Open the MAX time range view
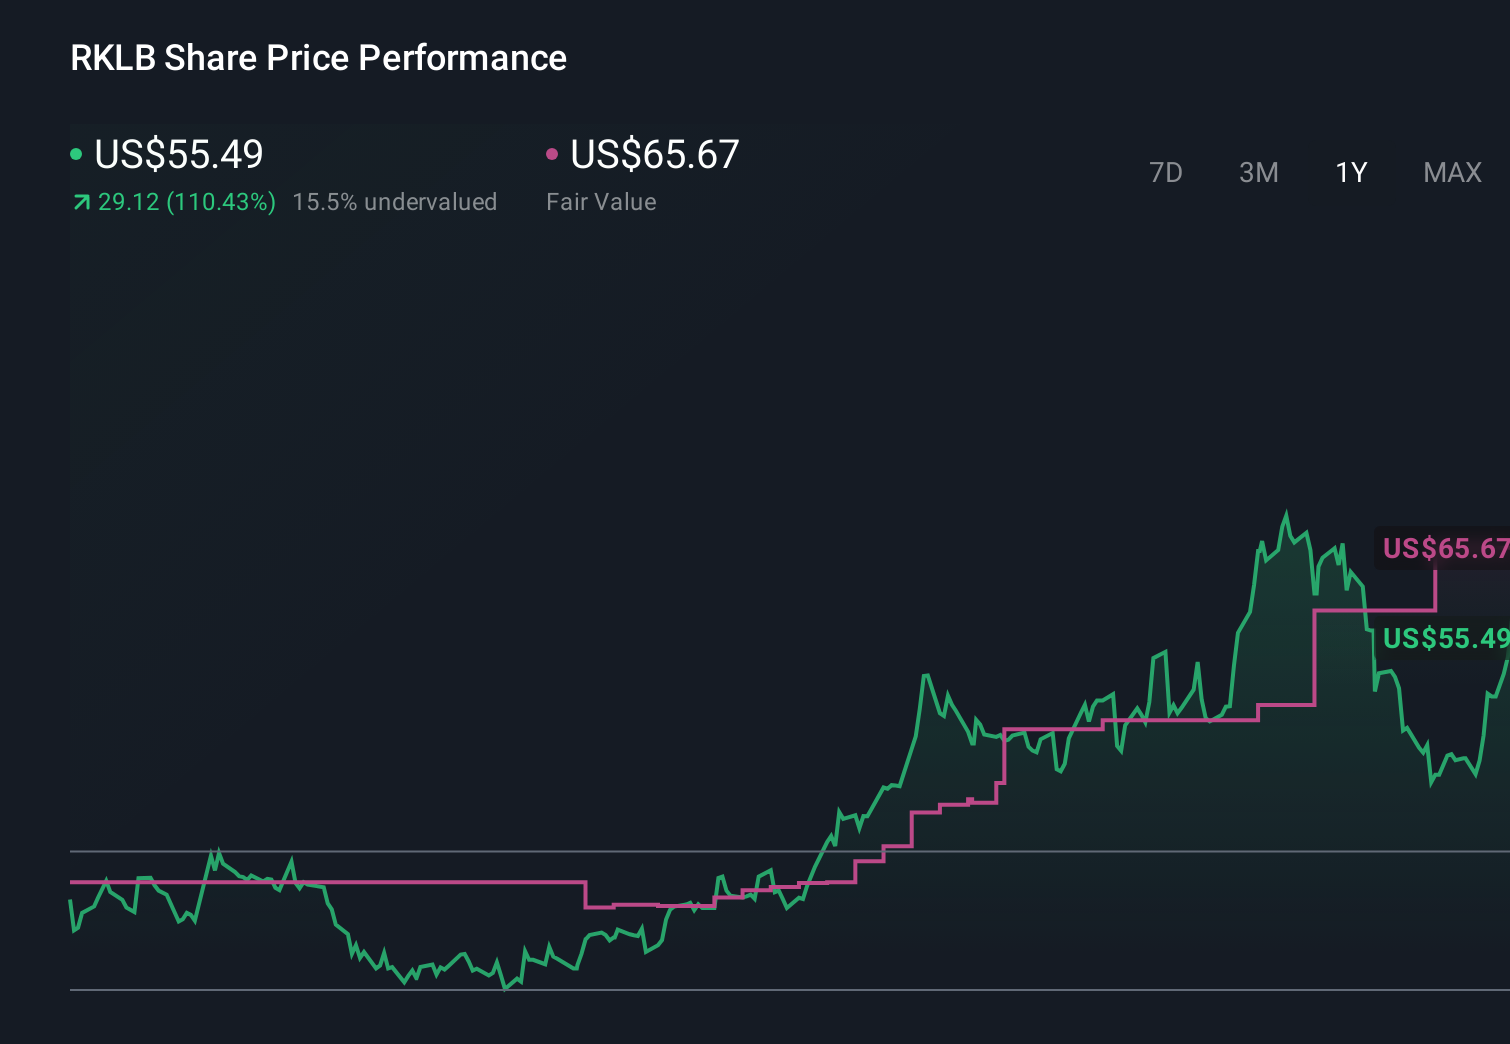This screenshot has height=1044, width=1510. tap(1452, 172)
